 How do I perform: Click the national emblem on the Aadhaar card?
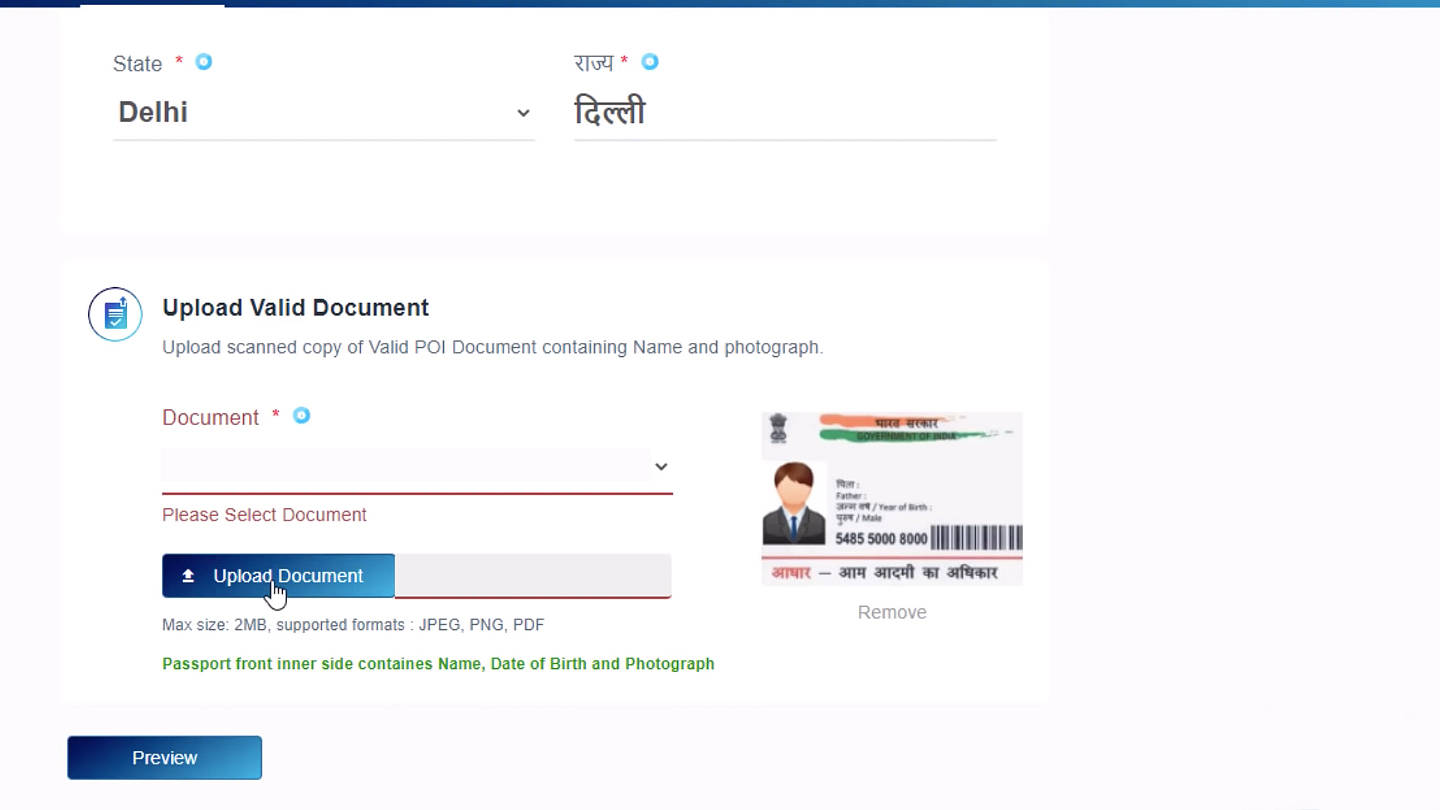(778, 430)
